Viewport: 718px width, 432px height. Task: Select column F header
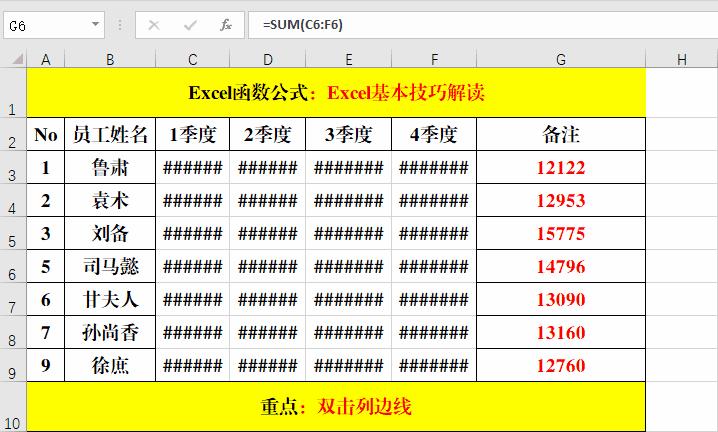pos(434,60)
